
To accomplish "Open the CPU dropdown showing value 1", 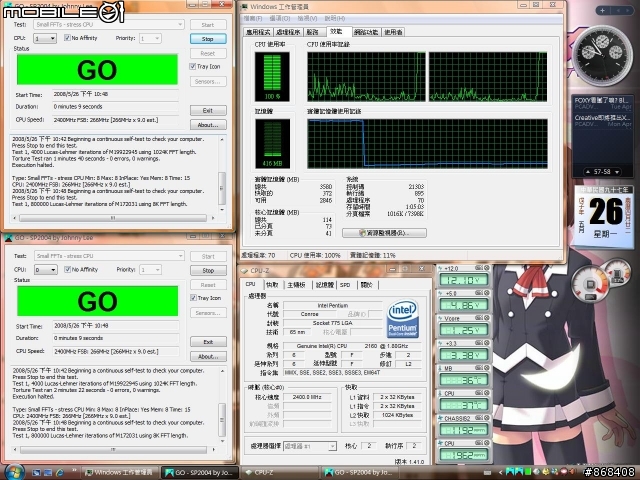I will 45,38.
